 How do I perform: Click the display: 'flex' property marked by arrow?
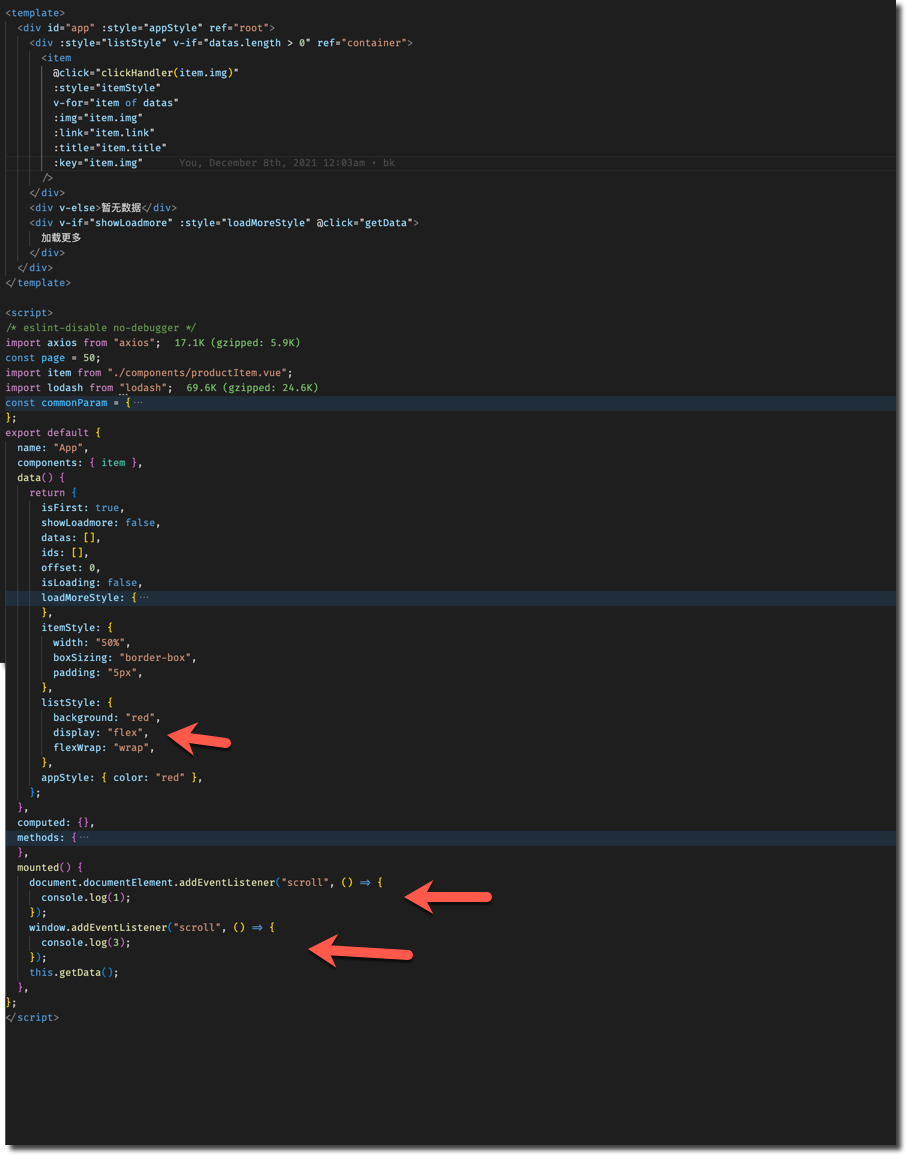coord(100,732)
